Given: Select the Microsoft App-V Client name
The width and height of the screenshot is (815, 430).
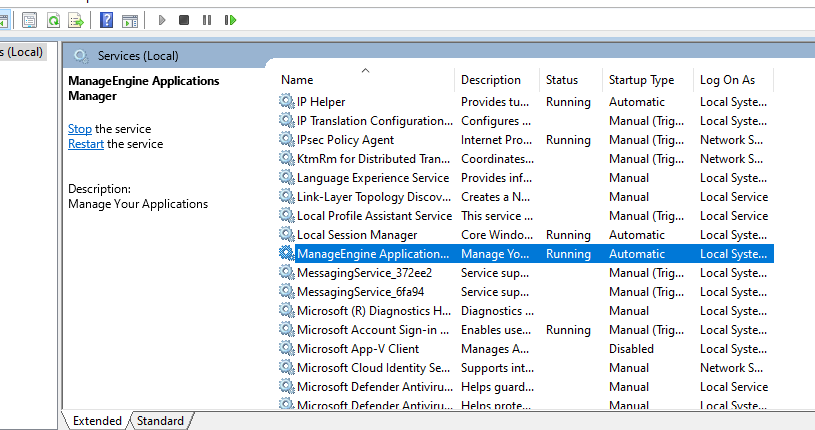Looking at the screenshot, I should tap(358, 349).
